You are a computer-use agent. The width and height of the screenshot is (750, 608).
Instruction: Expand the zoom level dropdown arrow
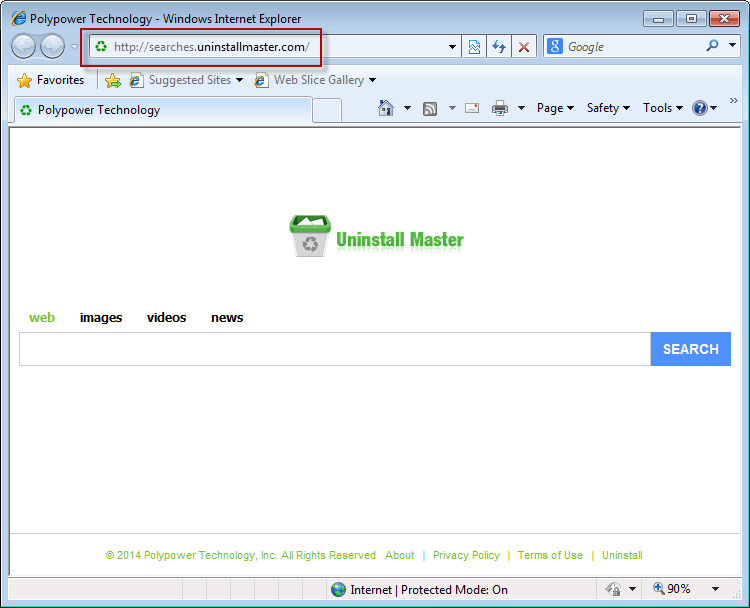(x=716, y=589)
